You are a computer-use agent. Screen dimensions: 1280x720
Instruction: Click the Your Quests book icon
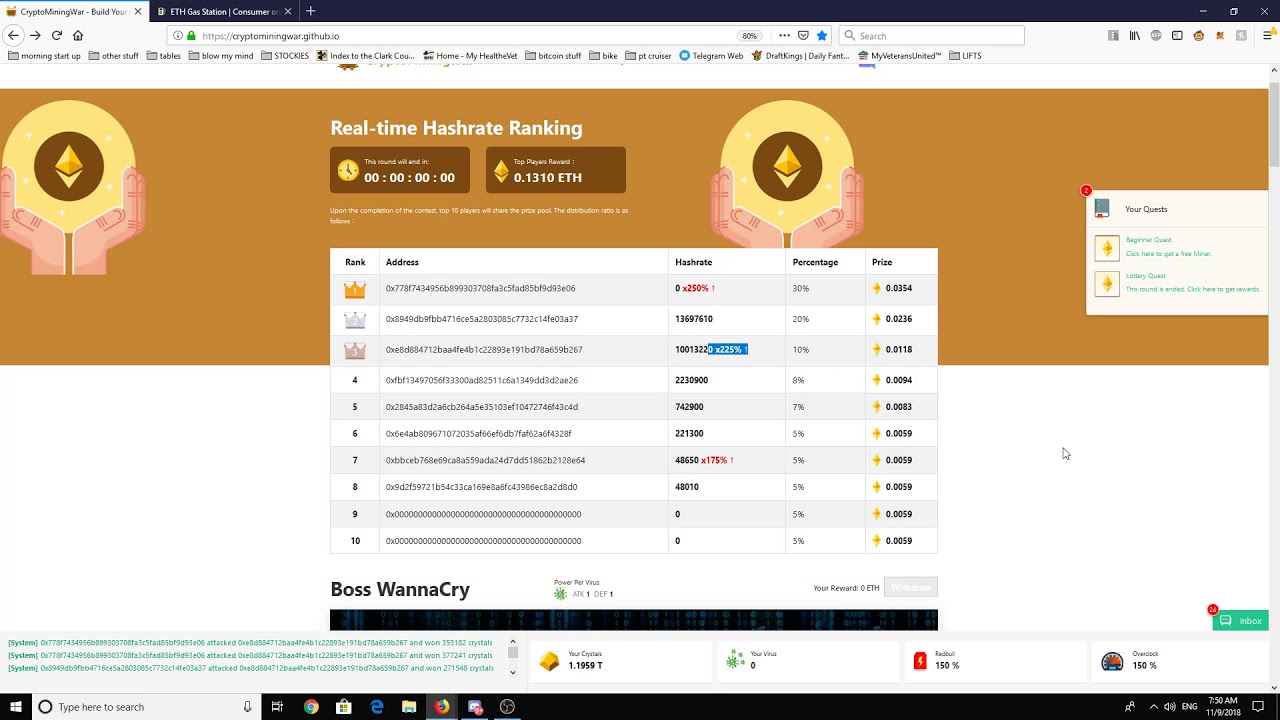[1102, 209]
